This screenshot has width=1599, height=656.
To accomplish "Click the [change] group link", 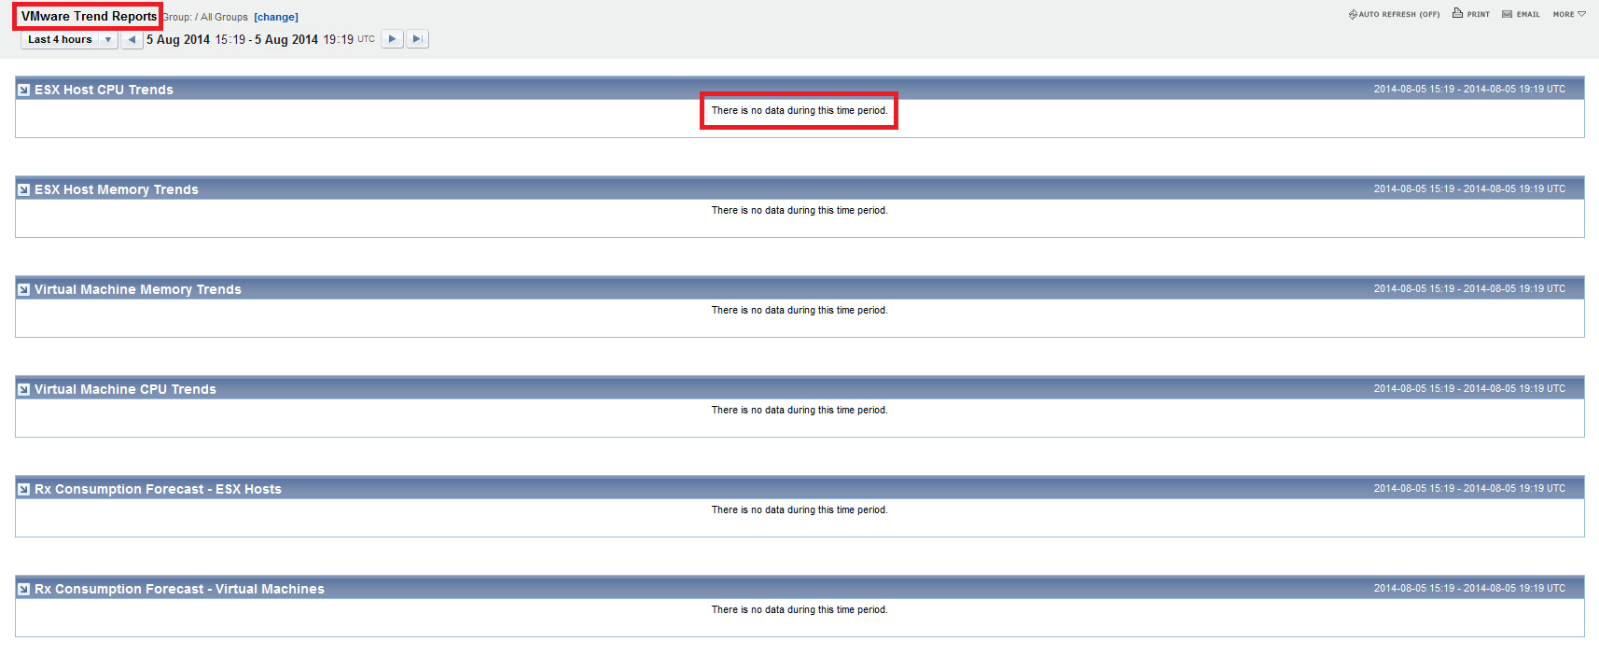I will [276, 17].
